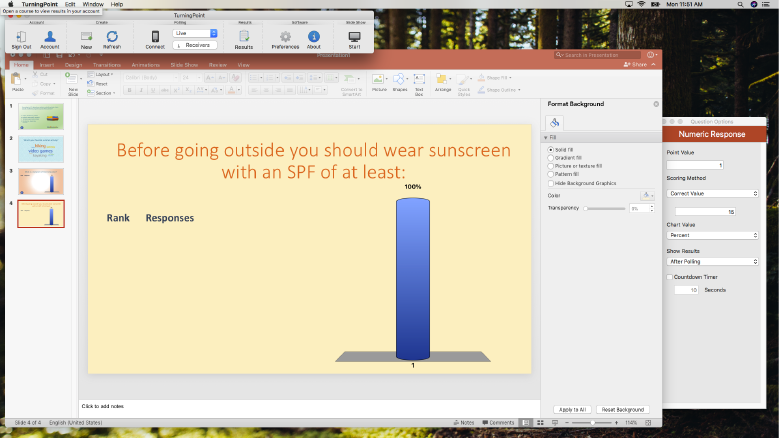Toggle Bold formatting in the ribbon
This screenshot has height=438, width=779.
click(x=130, y=90)
